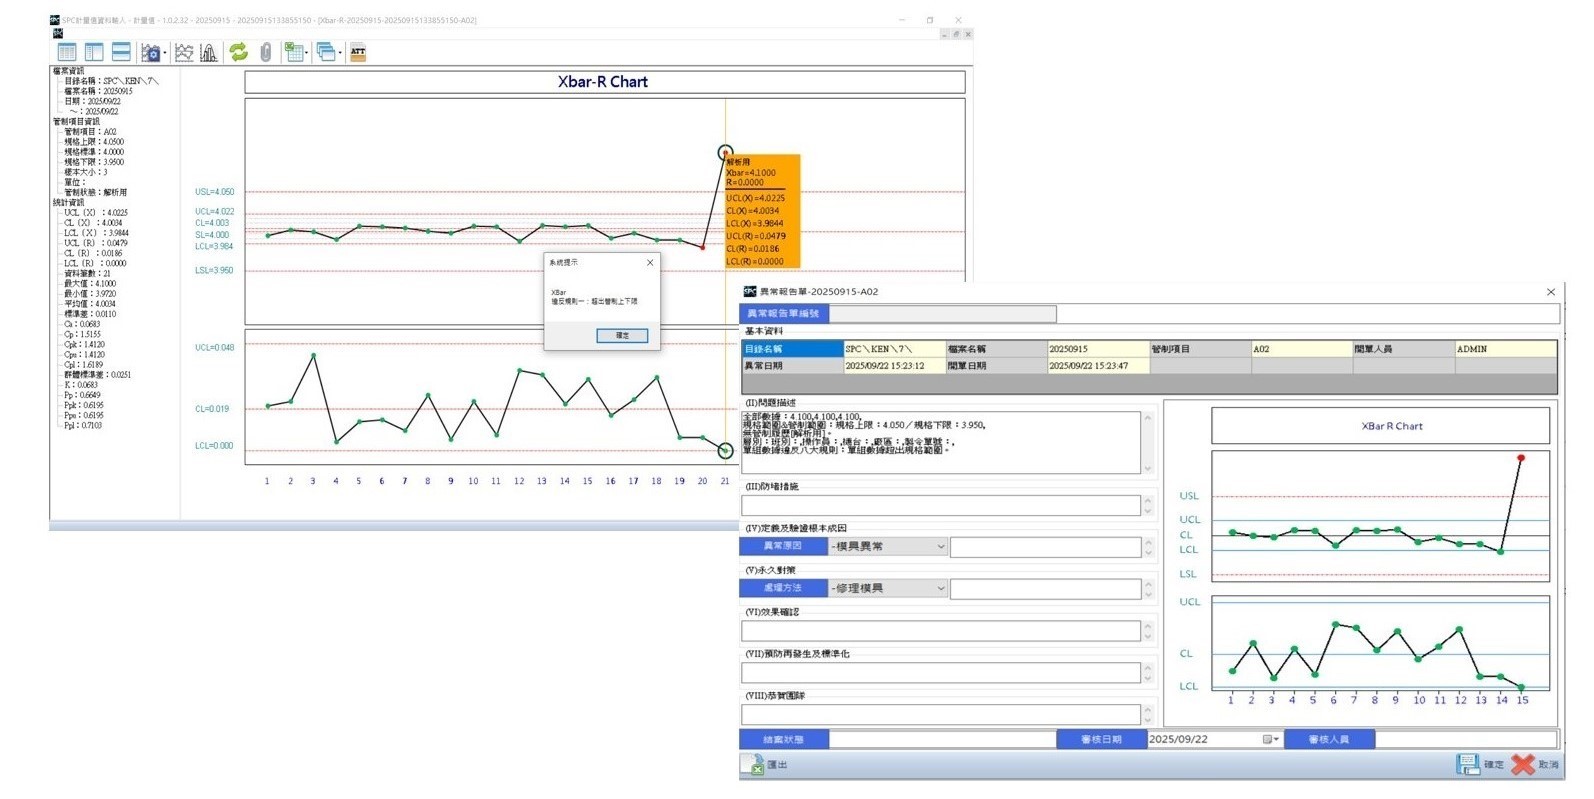
Task: Click the data table grid view icon
Action: tap(67, 52)
